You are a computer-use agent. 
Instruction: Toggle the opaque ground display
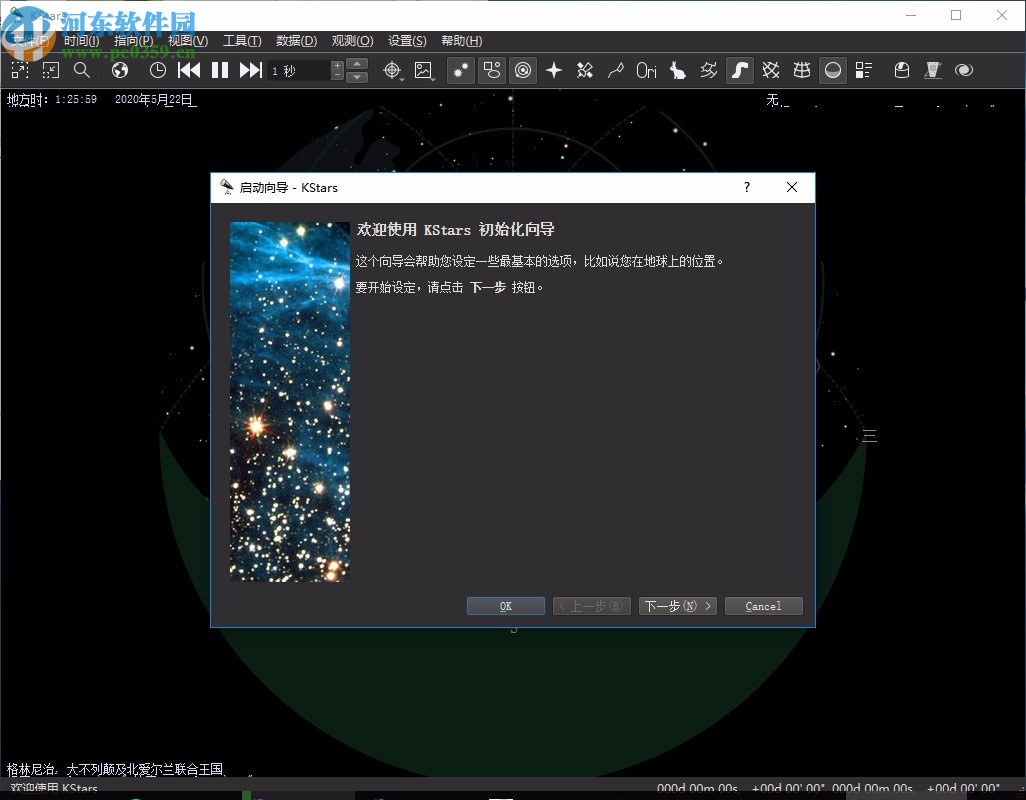832,70
